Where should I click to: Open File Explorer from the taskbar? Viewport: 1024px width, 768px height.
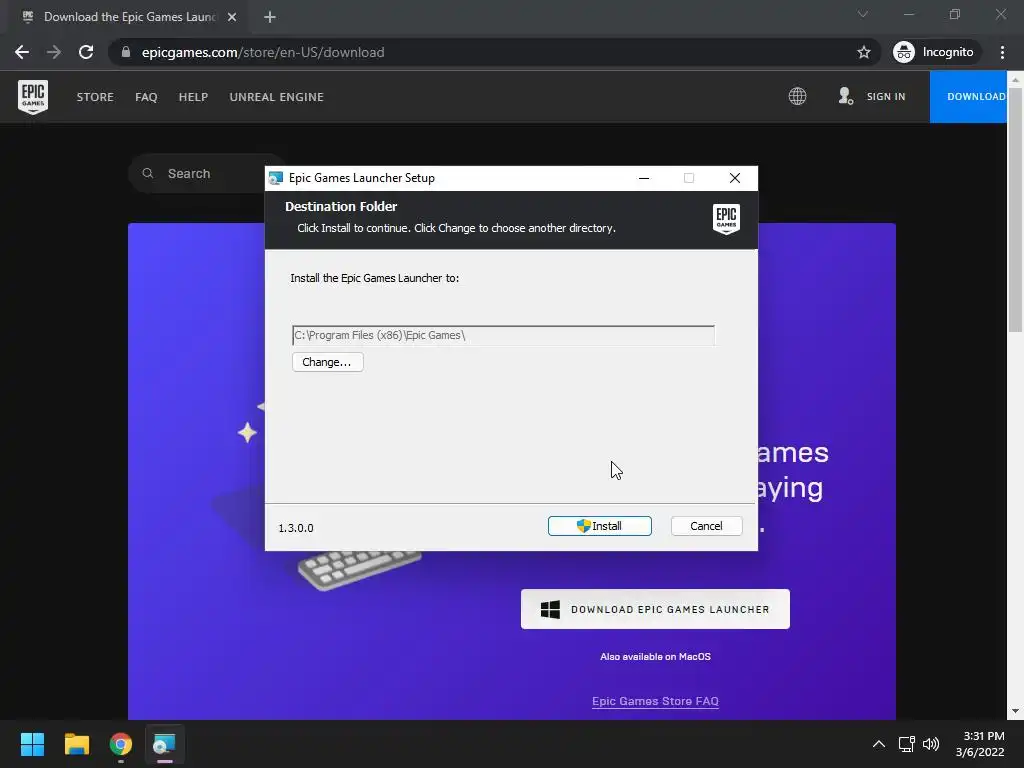click(76, 744)
